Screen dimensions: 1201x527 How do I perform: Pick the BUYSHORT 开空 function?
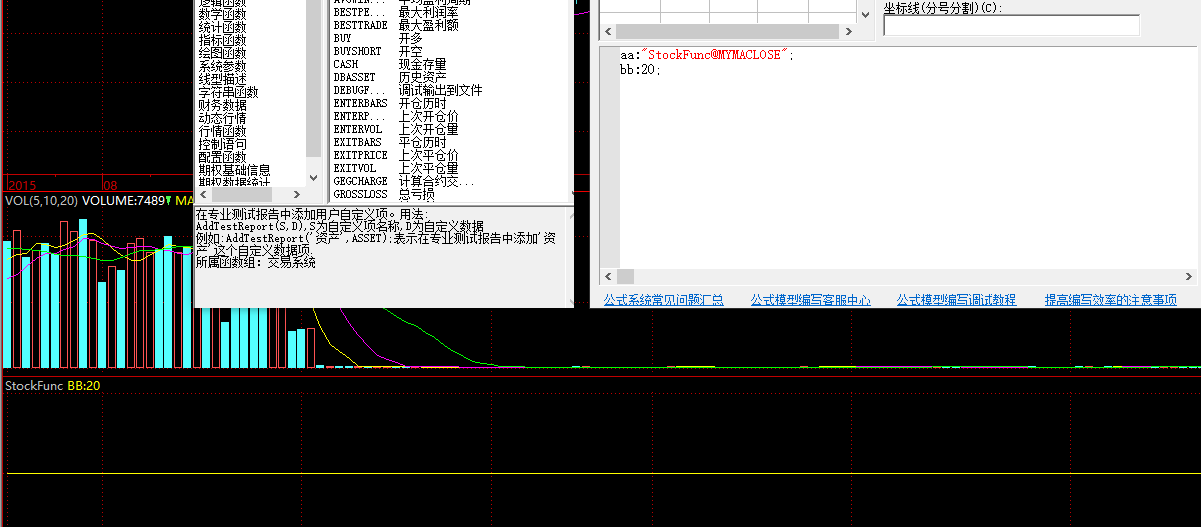(x=378, y=51)
